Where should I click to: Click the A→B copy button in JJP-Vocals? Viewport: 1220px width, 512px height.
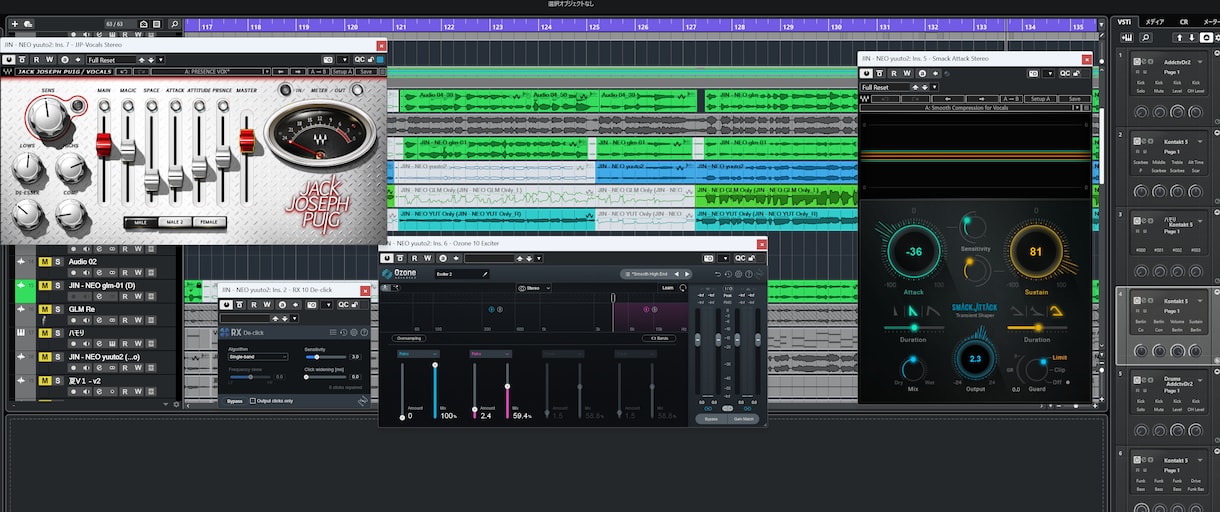point(317,72)
